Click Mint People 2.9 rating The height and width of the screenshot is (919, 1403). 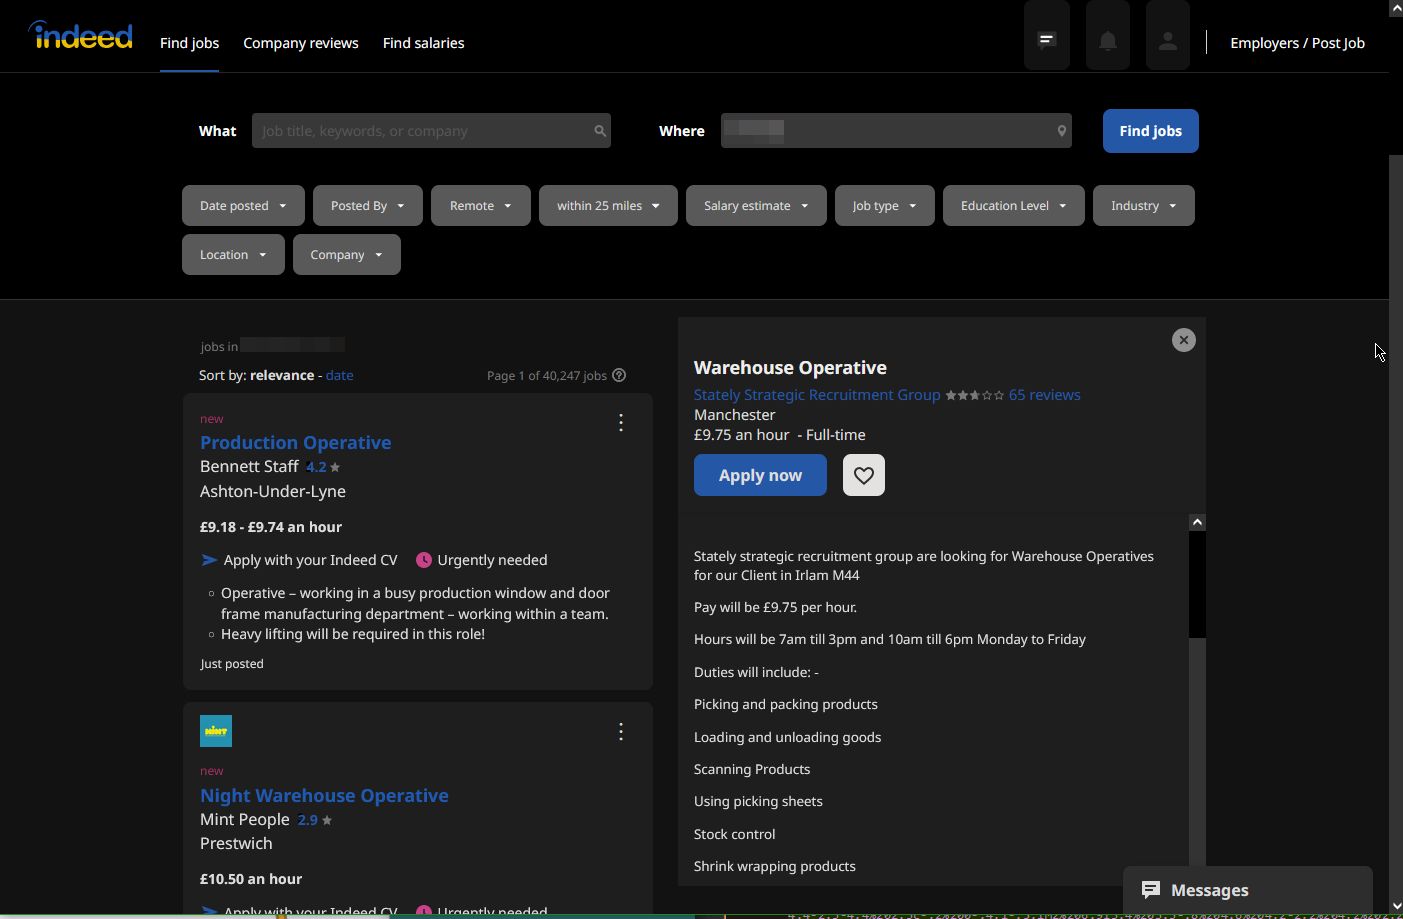pos(314,820)
